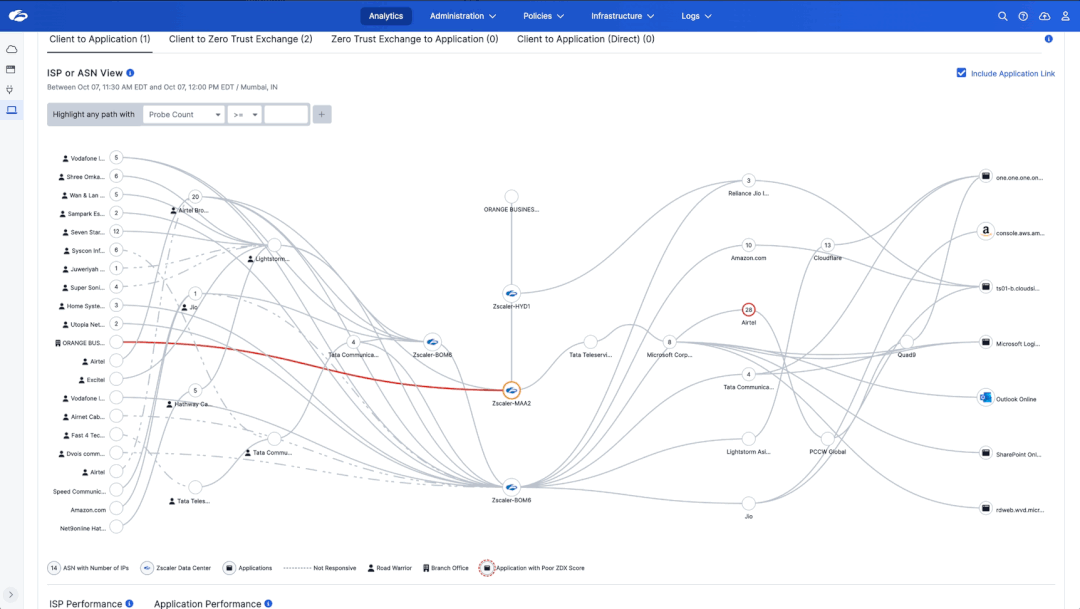This screenshot has height=609, width=1080.
Task: Open the search icon in the top bar
Action: click(1001, 16)
